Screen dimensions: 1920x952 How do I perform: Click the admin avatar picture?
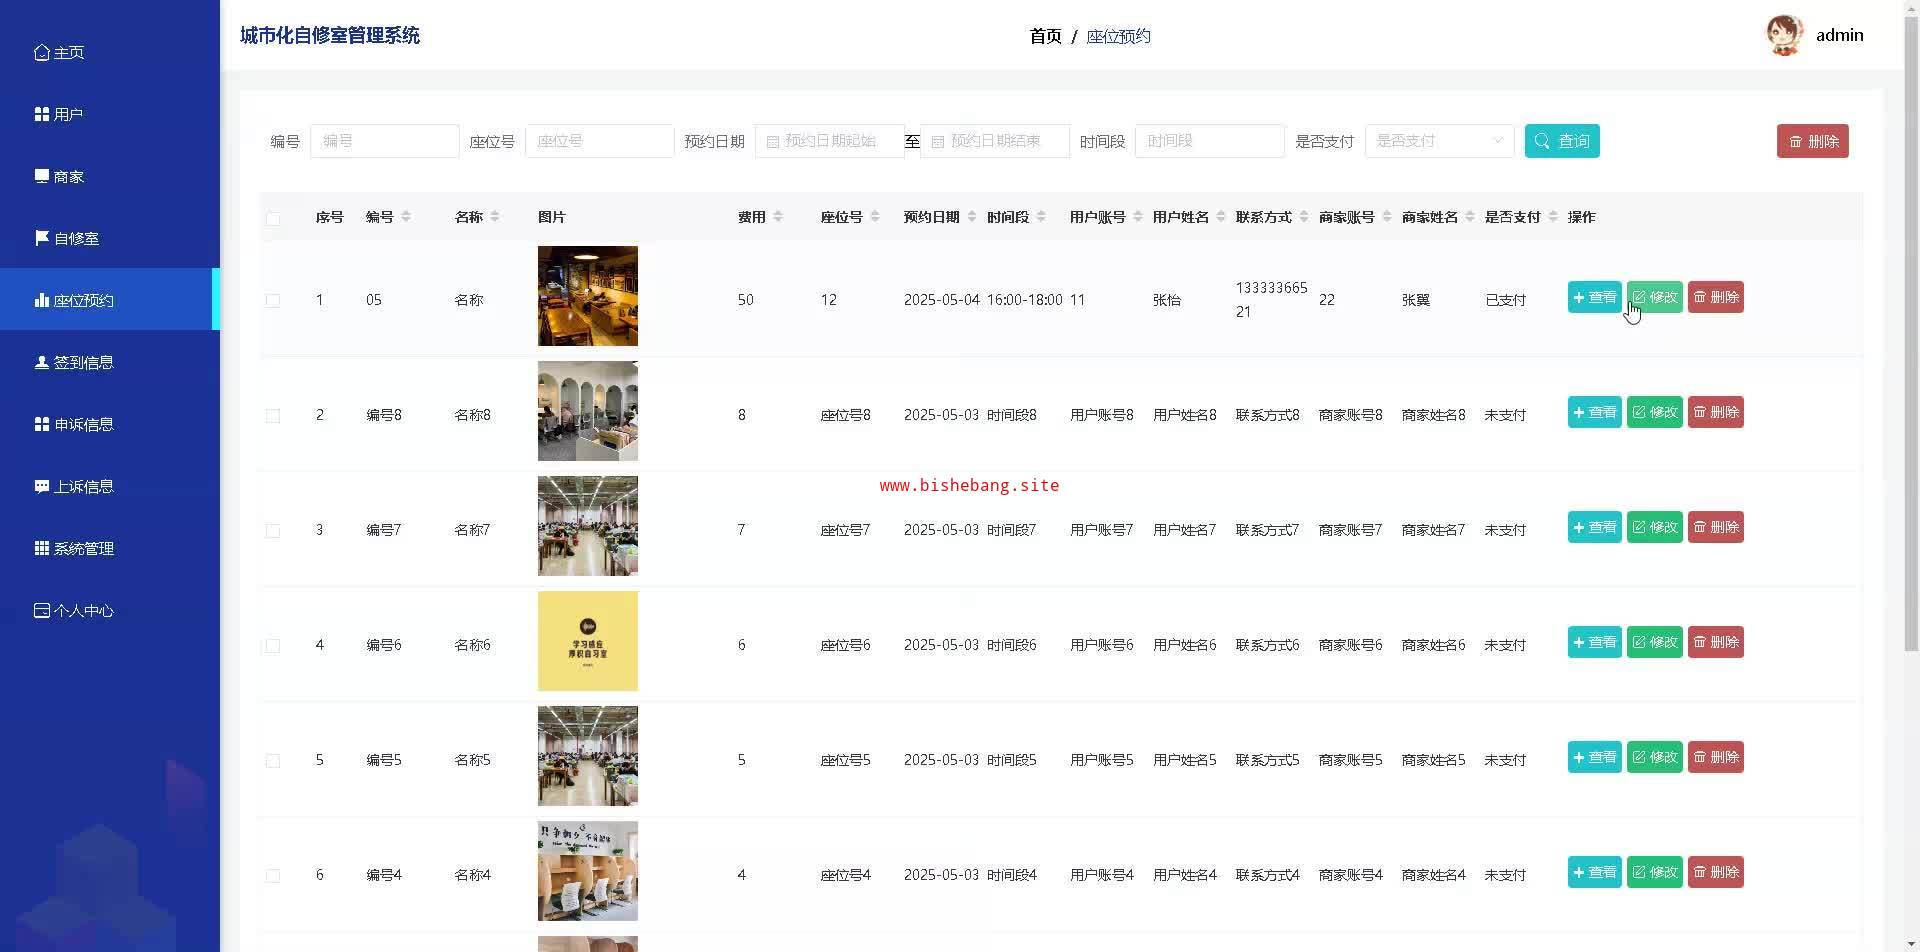point(1784,36)
